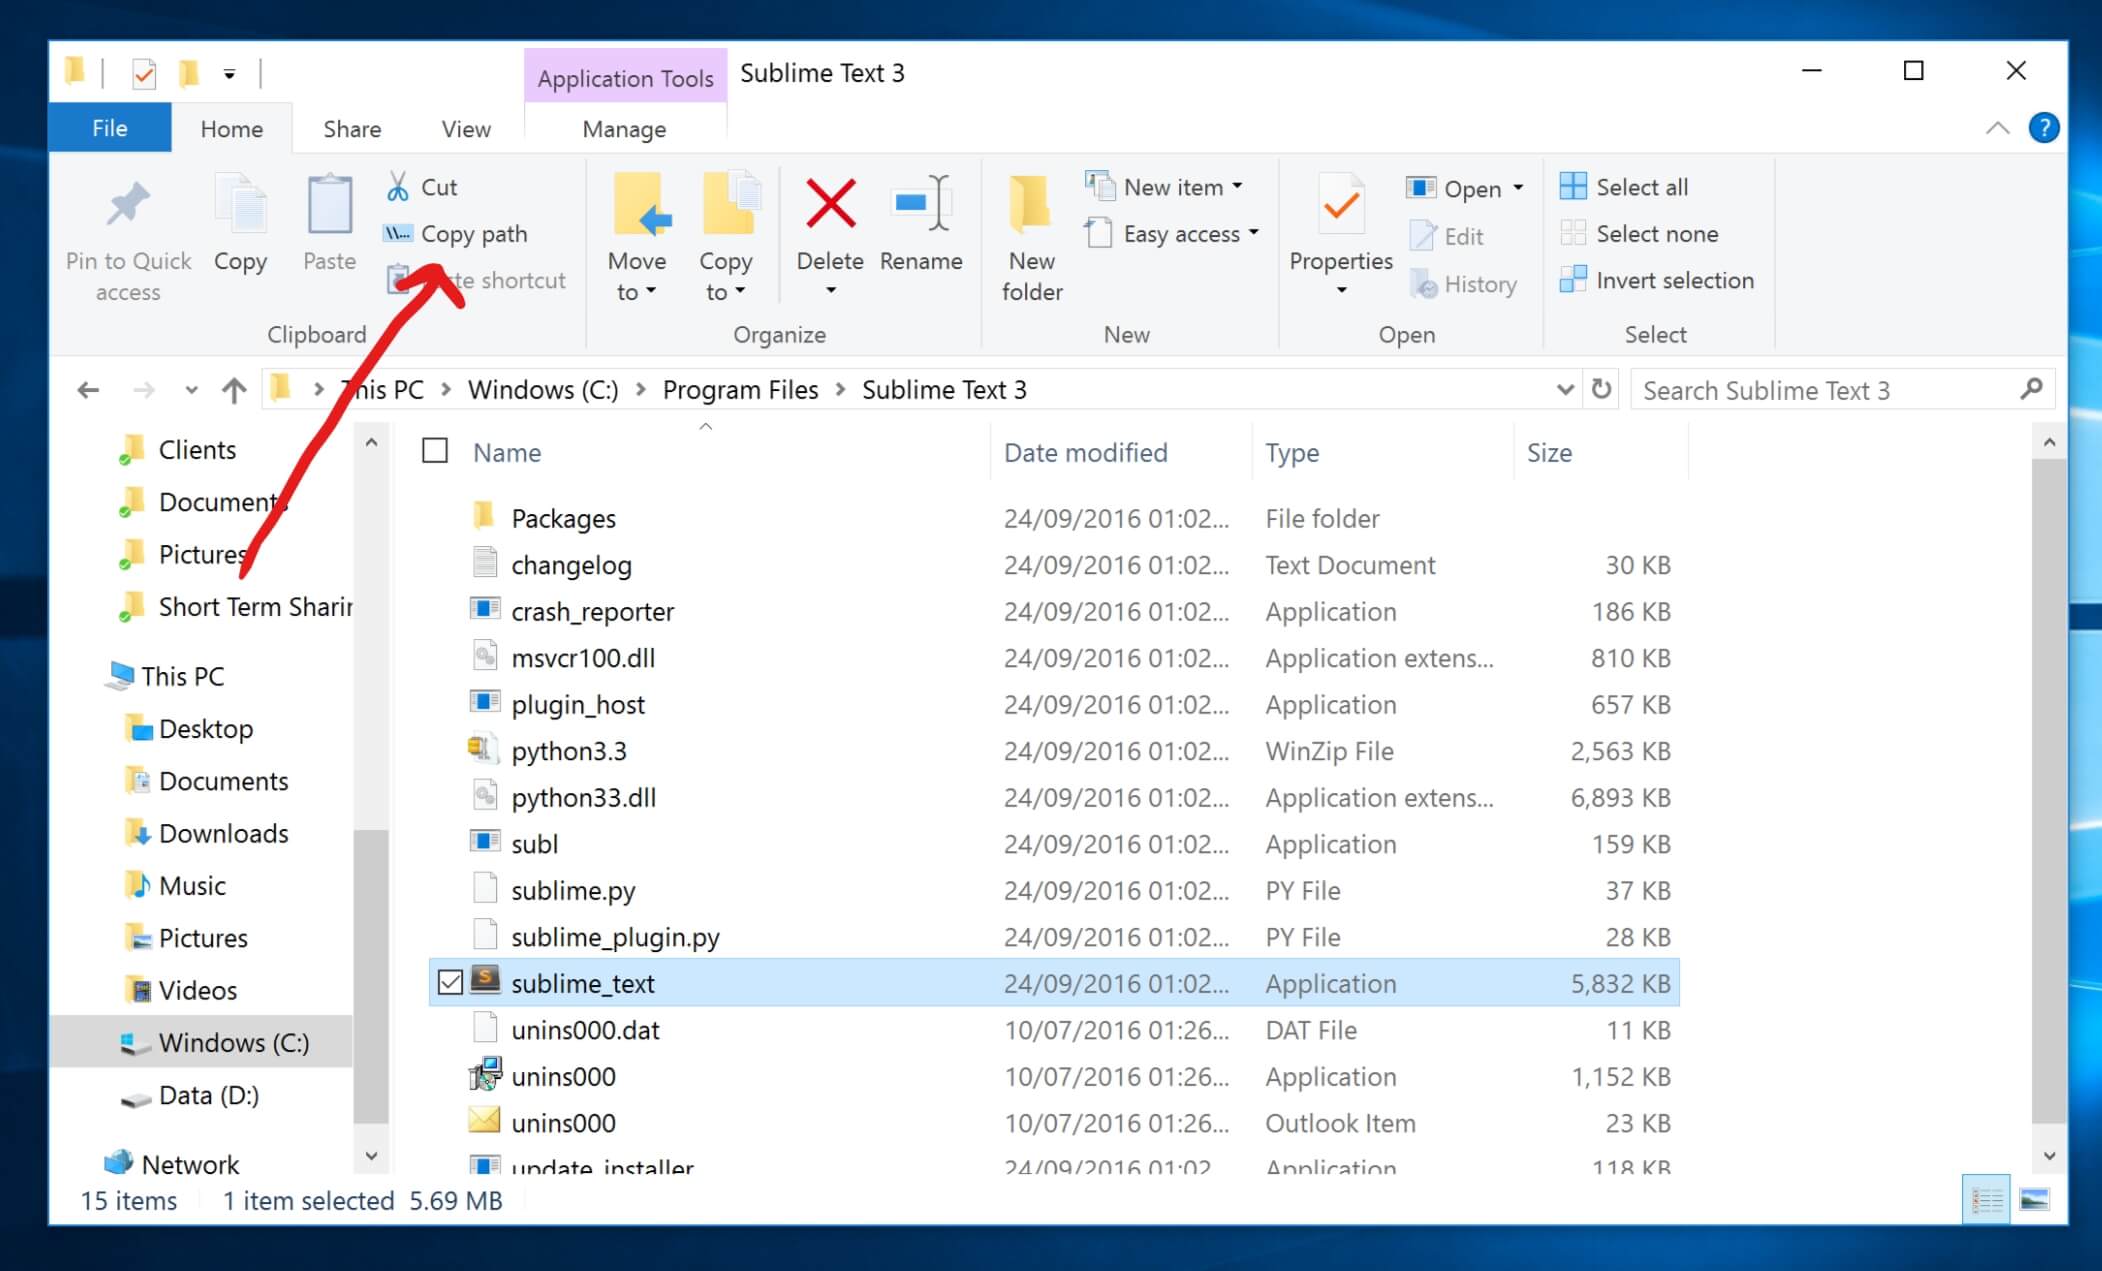The width and height of the screenshot is (2102, 1271).
Task: Select the Cut tool
Action: pos(421,186)
